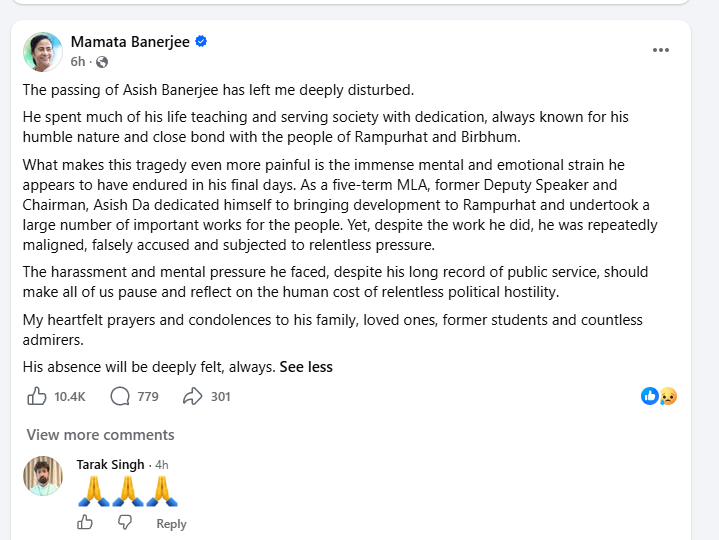The height and width of the screenshot is (540, 719).
Task: Click the share arrow icon on post
Action: pos(193,396)
